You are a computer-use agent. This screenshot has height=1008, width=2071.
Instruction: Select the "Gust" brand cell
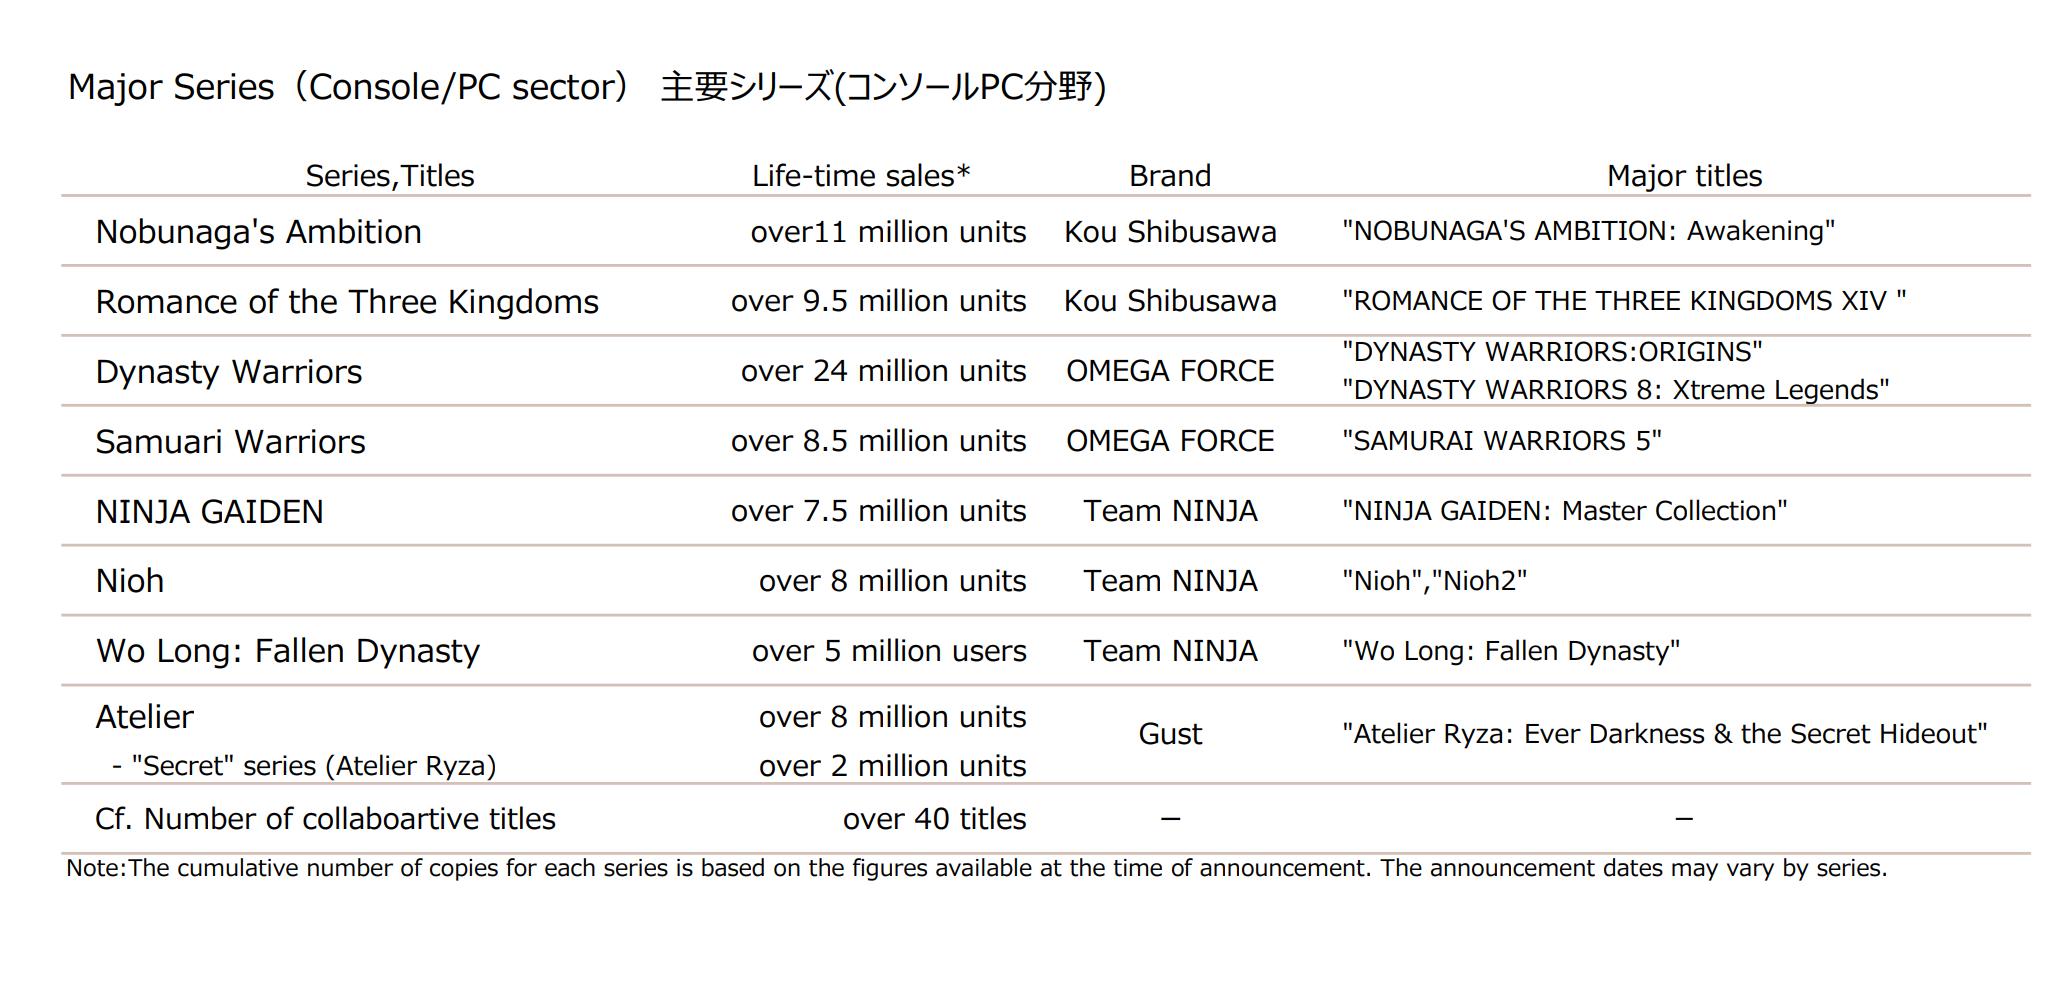point(1169,734)
